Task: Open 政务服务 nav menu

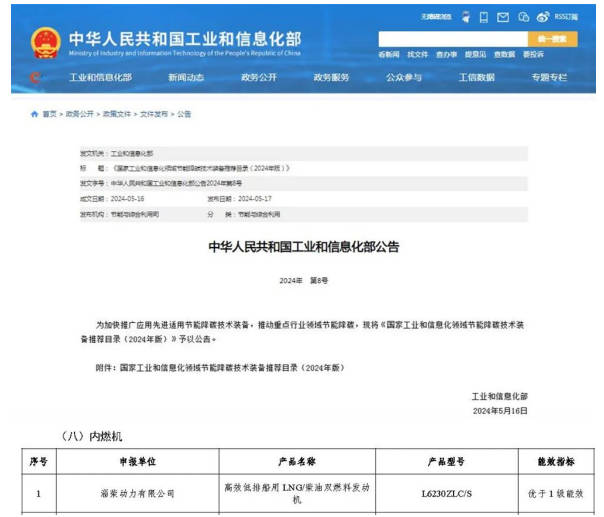Action: tap(331, 77)
